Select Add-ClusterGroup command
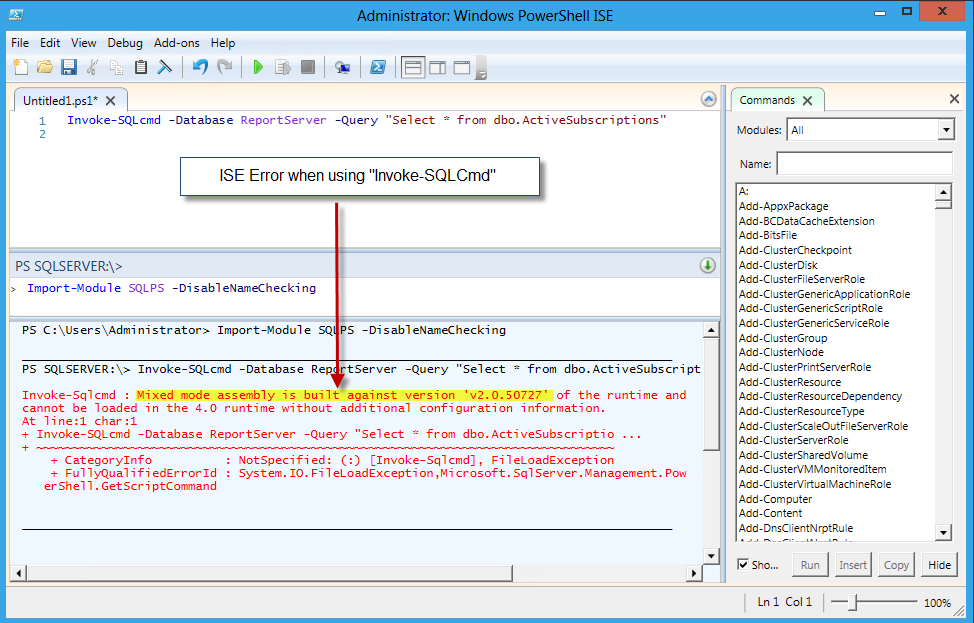The height and width of the screenshot is (623, 974). pos(783,339)
